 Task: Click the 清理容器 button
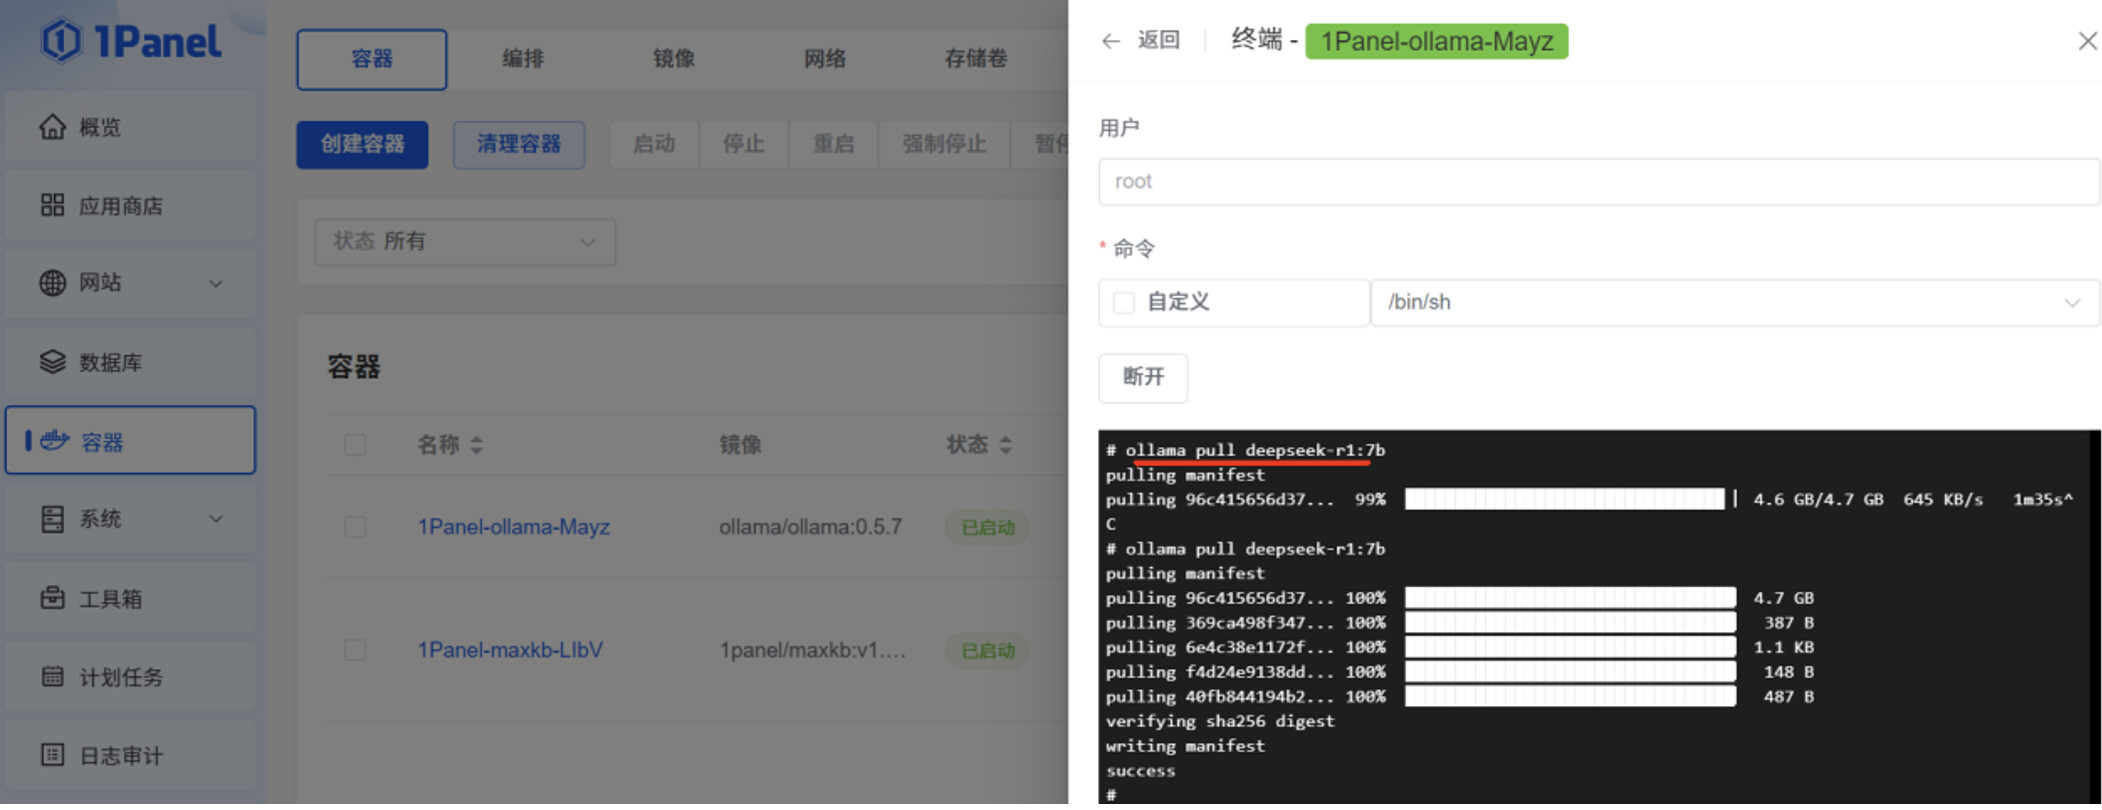click(518, 145)
